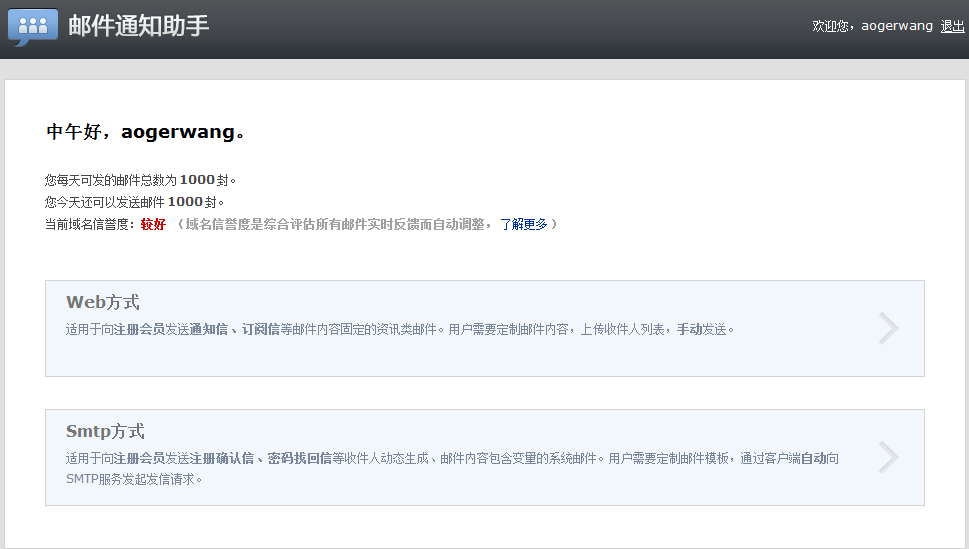This screenshot has width=969, height=549.
Task: Open the 了解更多 link
Action: (x=523, y=224)
